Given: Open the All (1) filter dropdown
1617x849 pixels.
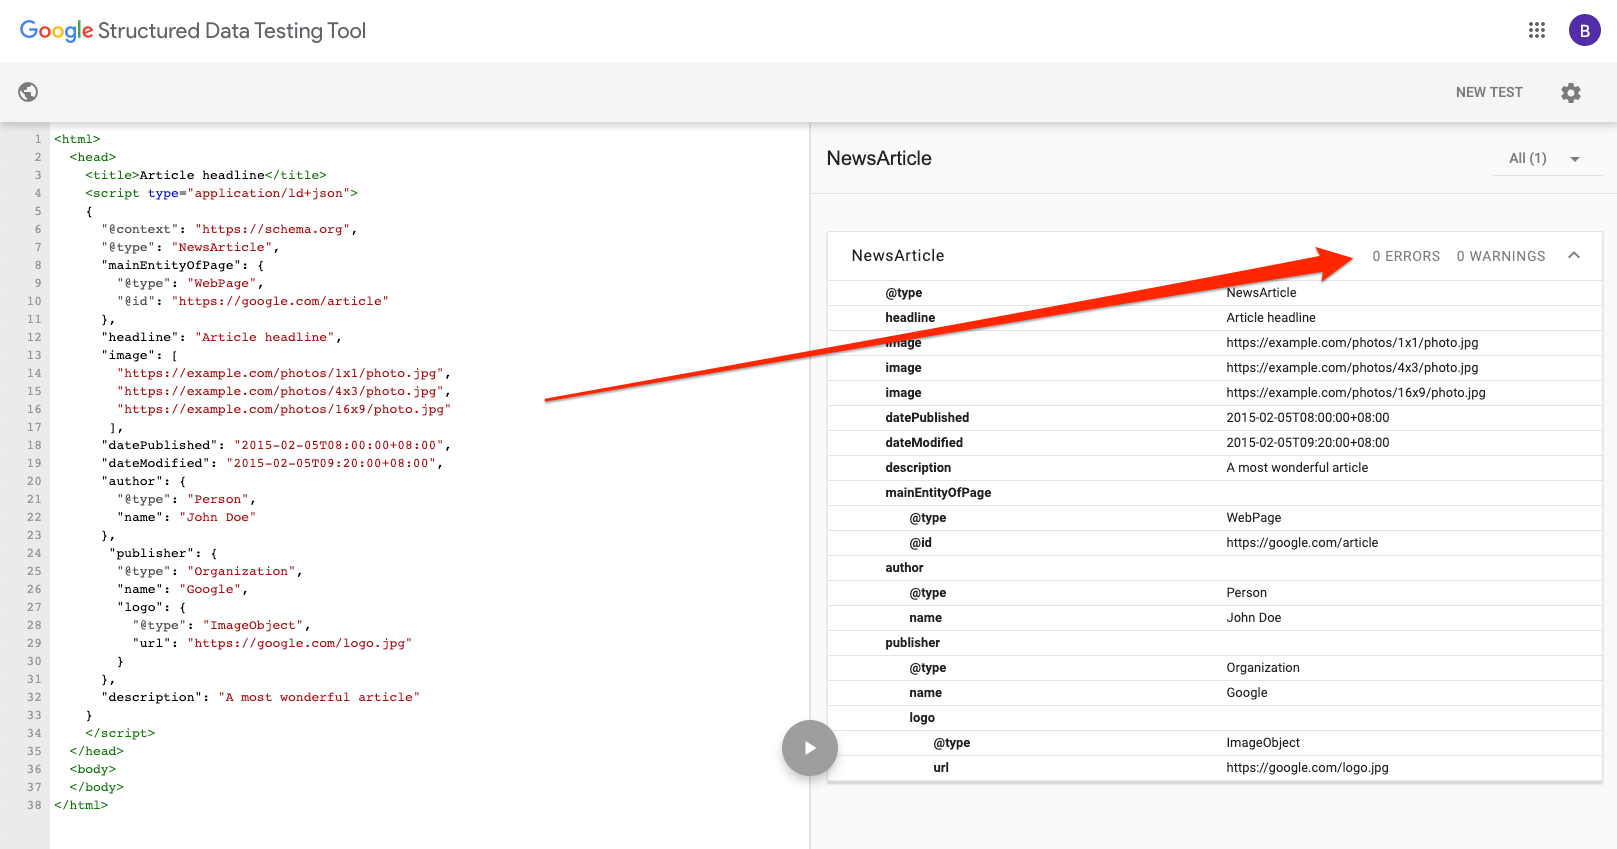Looking at the screenshot, I should tap(1547, 158).
